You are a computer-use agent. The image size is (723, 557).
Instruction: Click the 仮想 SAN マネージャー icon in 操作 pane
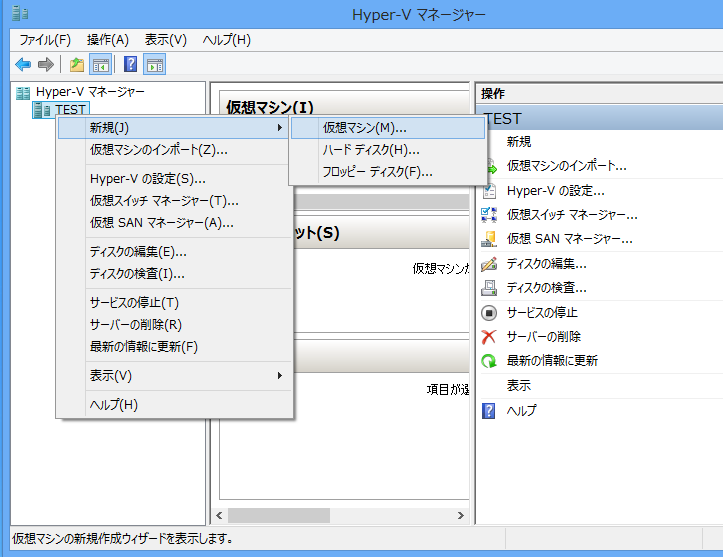click(489, 239)
